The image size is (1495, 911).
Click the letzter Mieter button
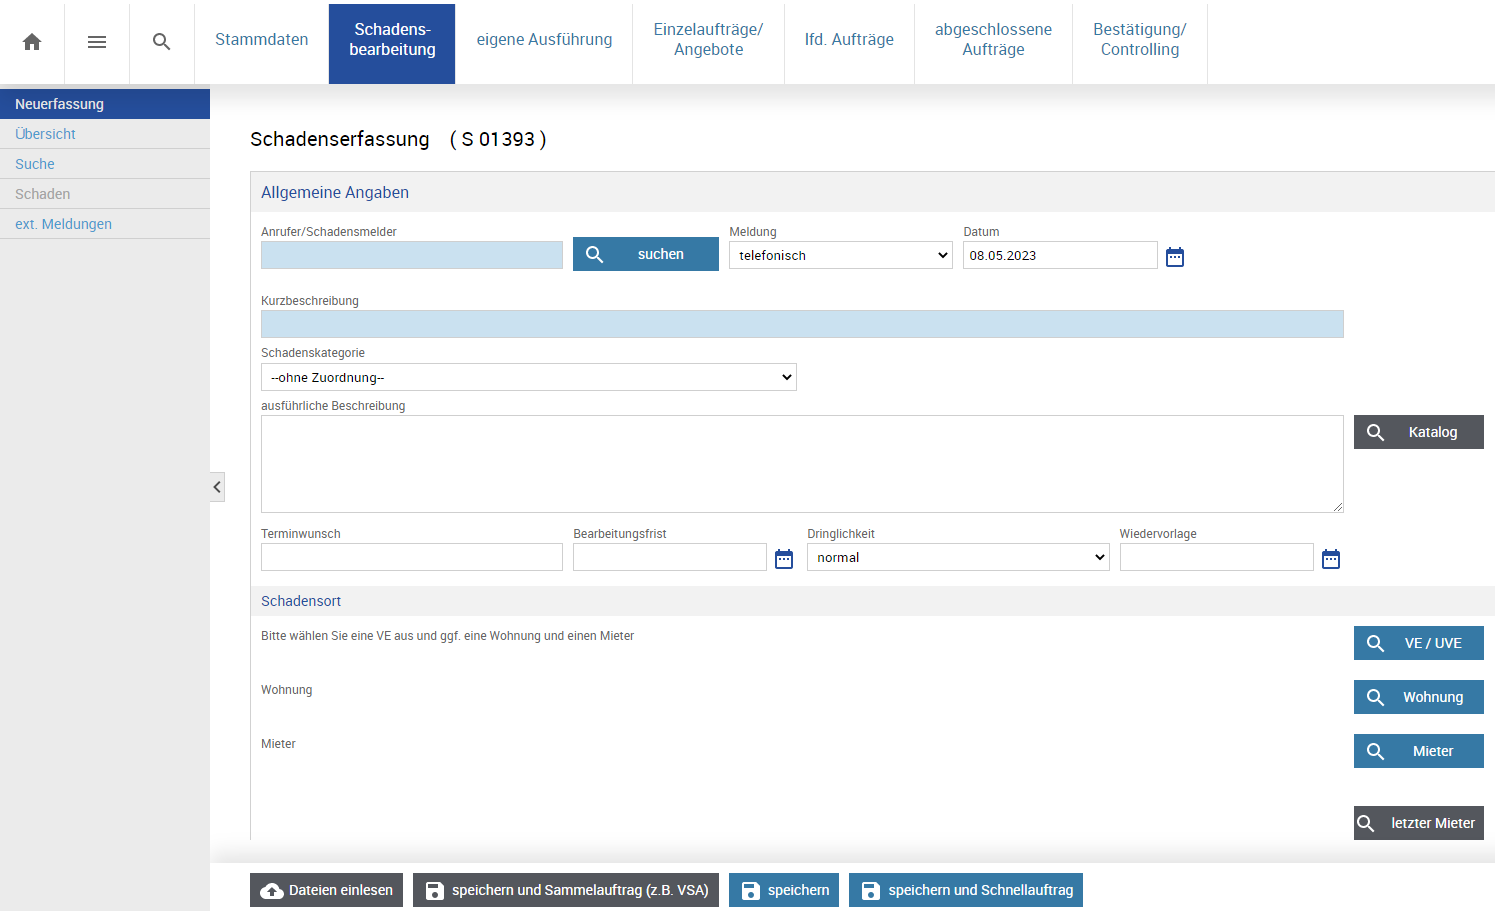point(1418,823)
